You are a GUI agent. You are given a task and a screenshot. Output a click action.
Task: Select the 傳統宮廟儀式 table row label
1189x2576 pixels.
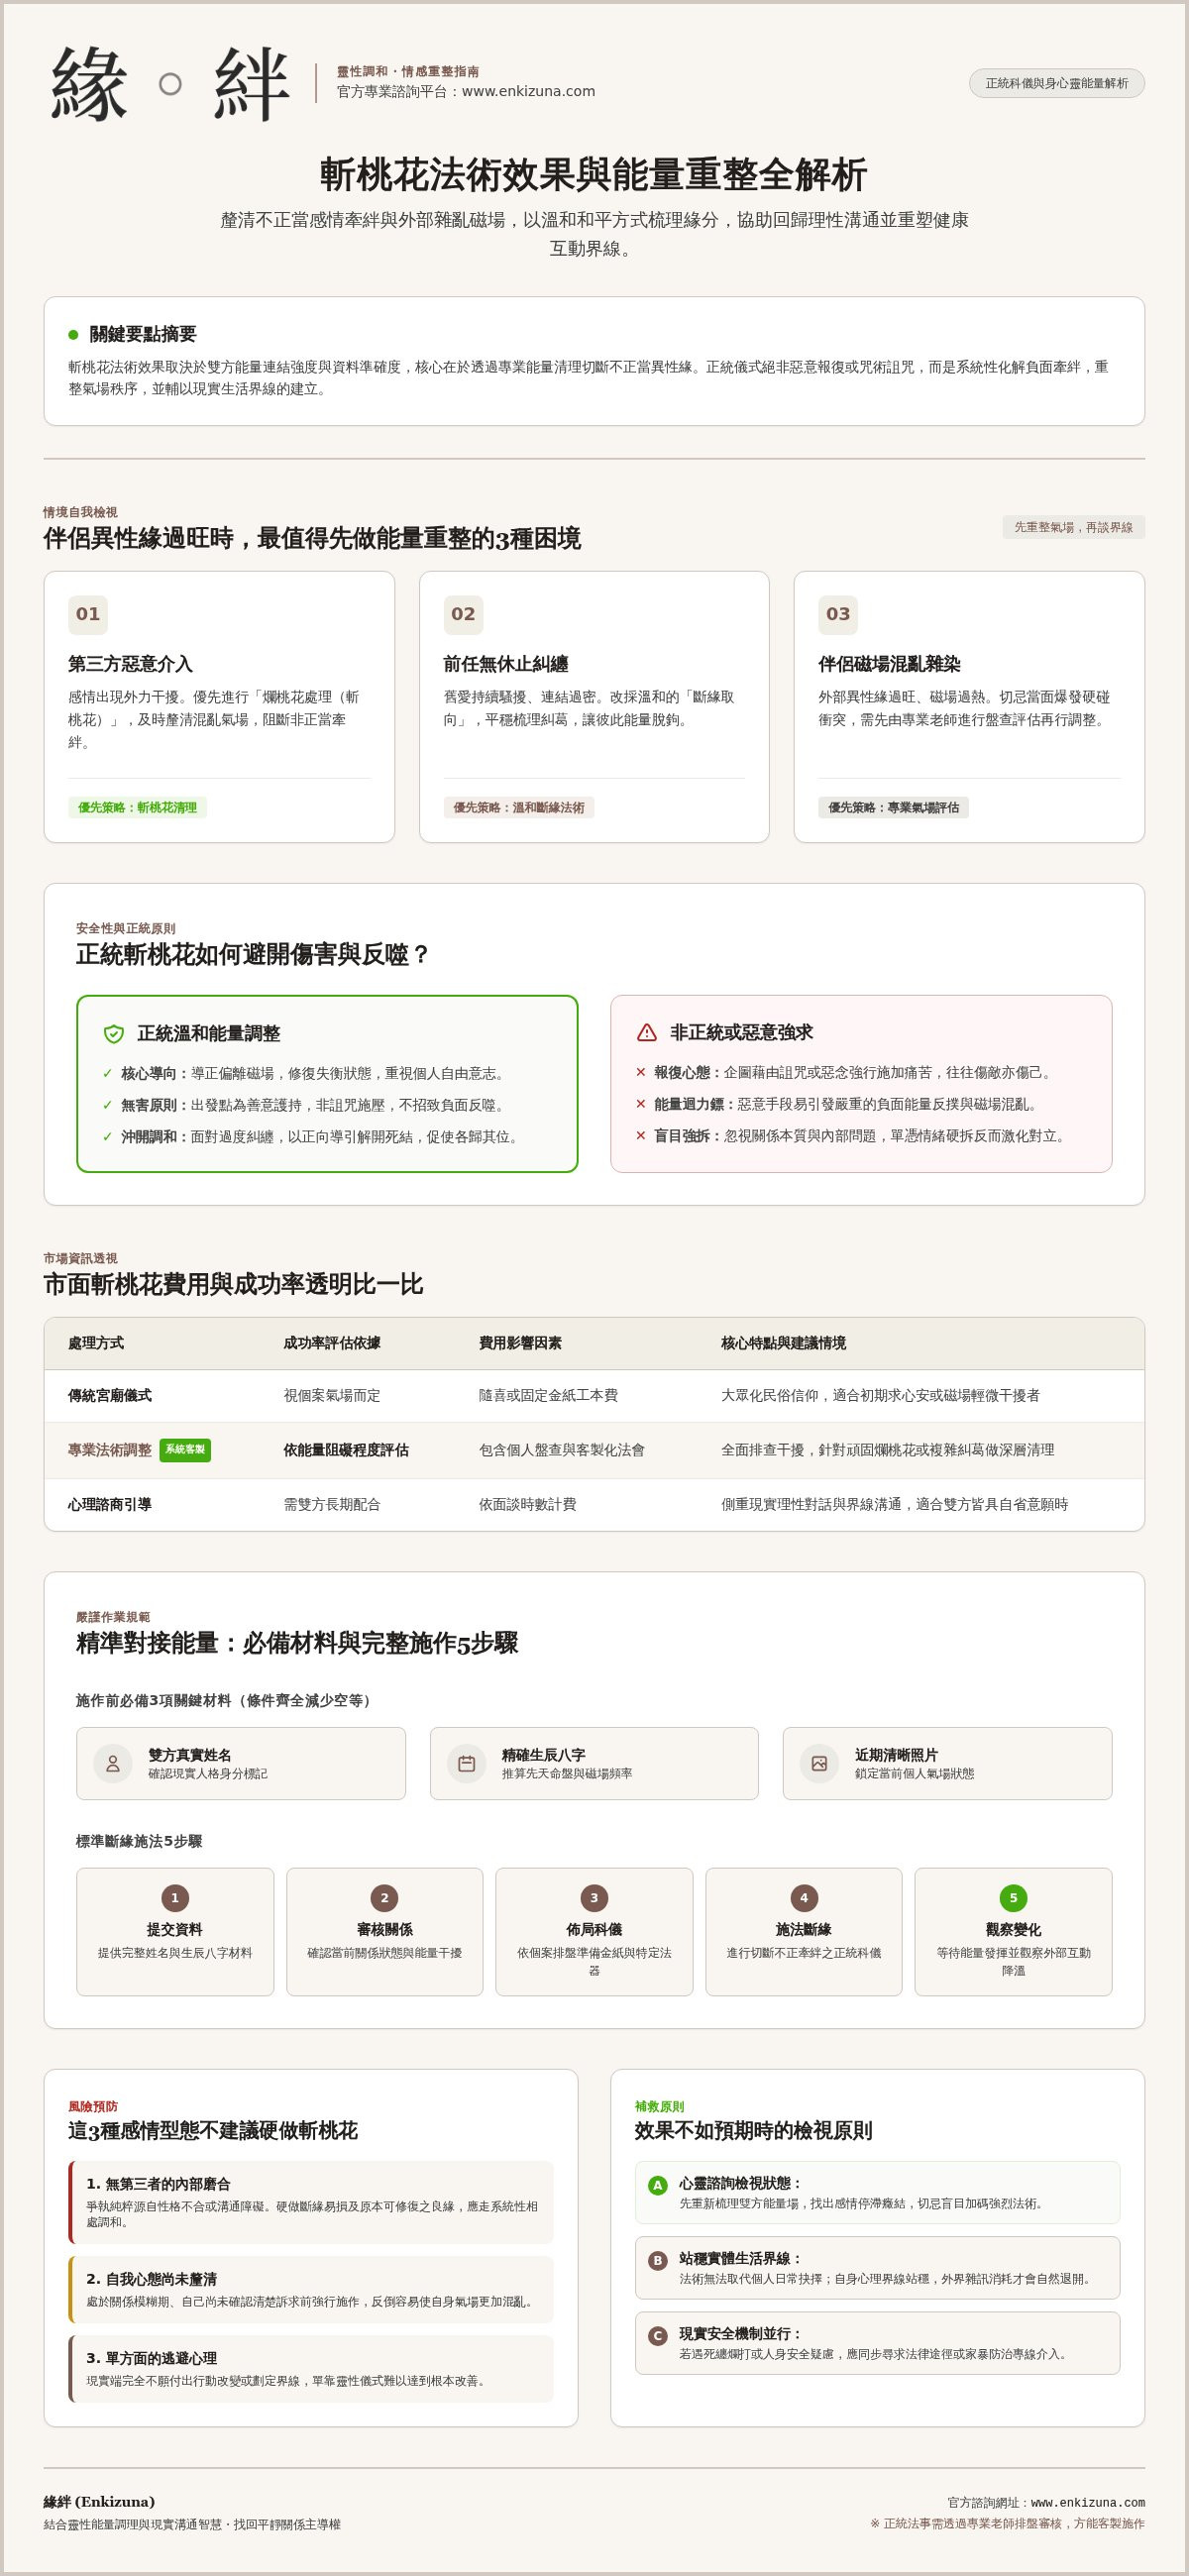(110, 1395)
